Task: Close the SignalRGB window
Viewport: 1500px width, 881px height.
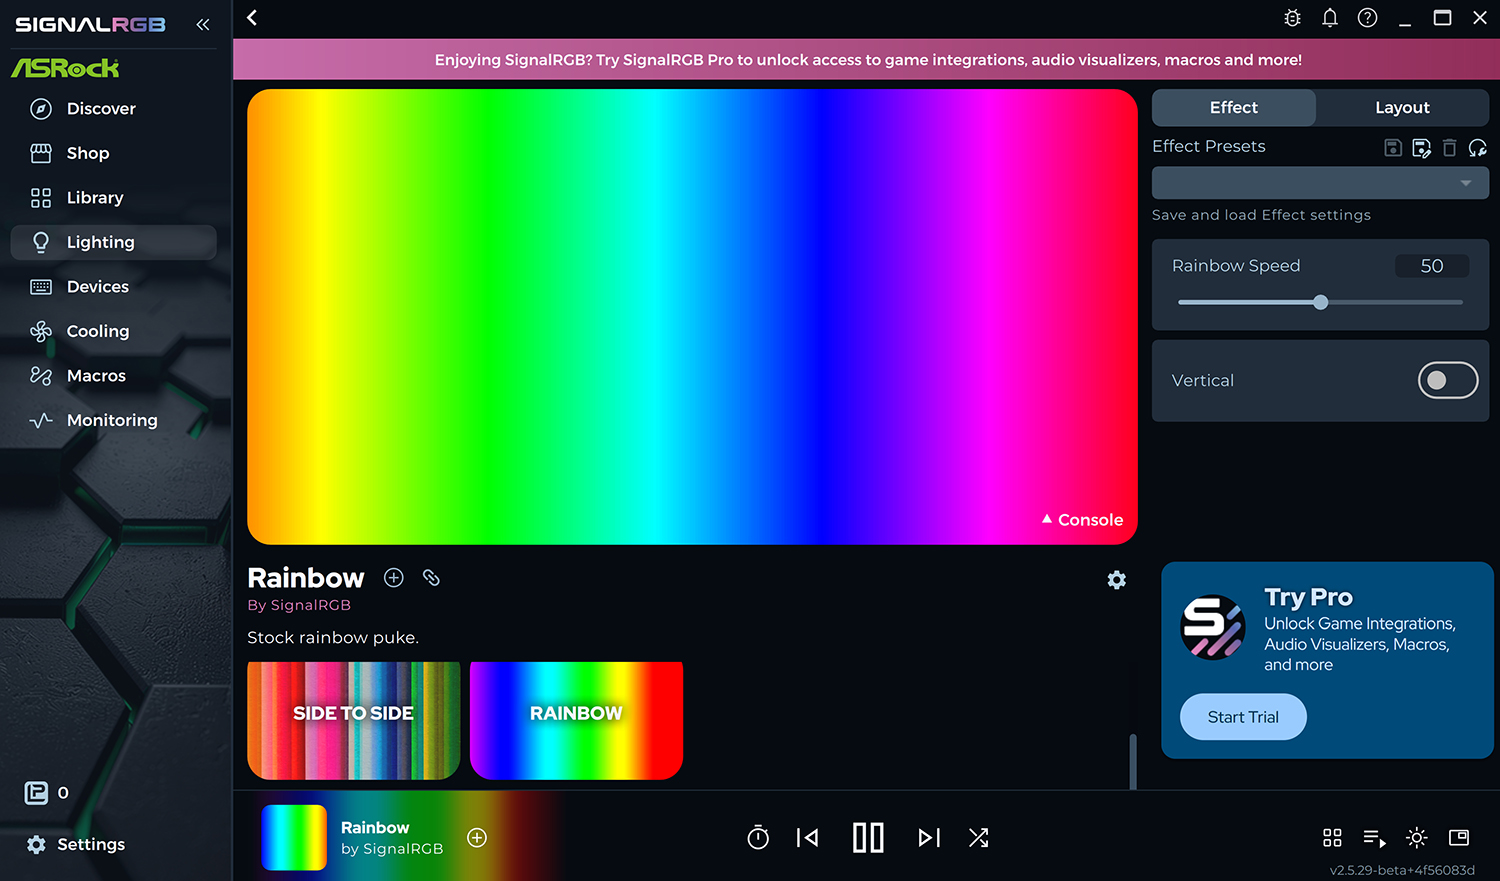Action: click(1480, 18)
